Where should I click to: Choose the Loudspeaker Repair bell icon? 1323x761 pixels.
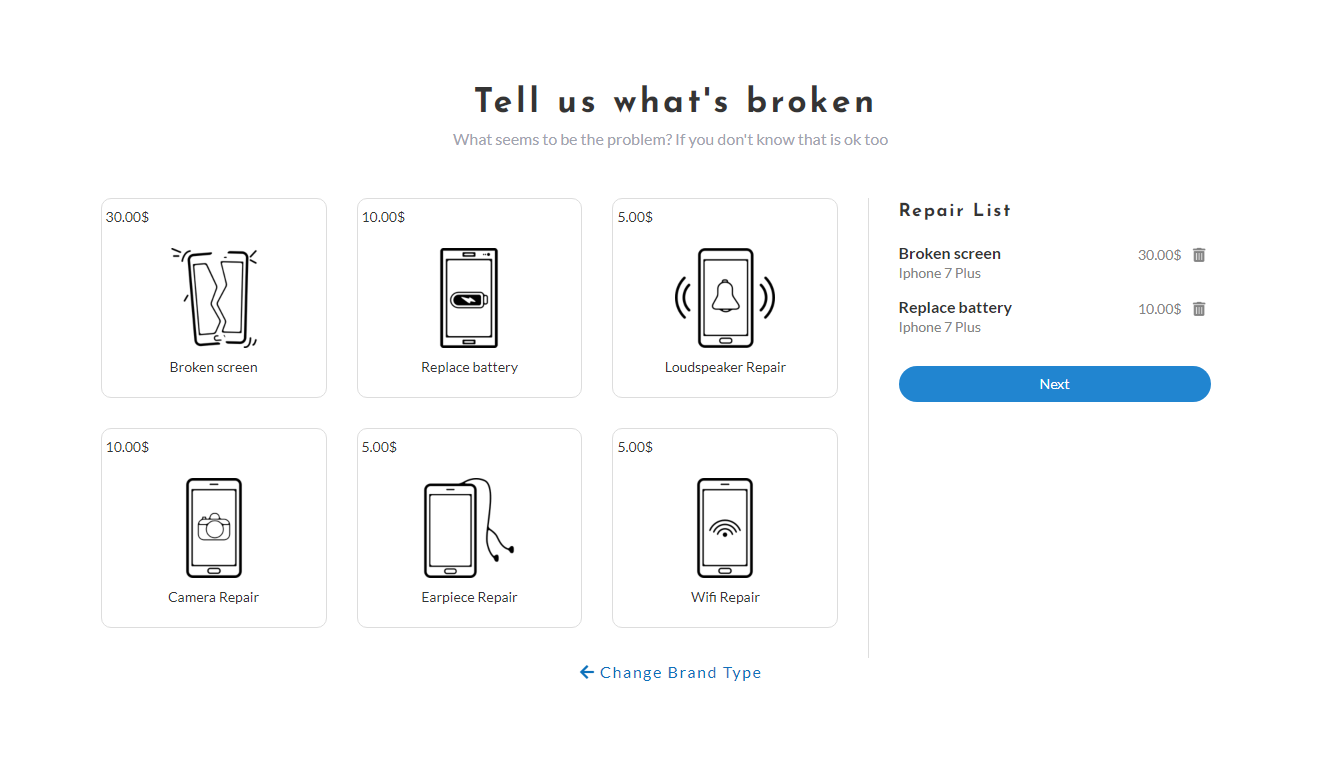click(x=725, y=297)
